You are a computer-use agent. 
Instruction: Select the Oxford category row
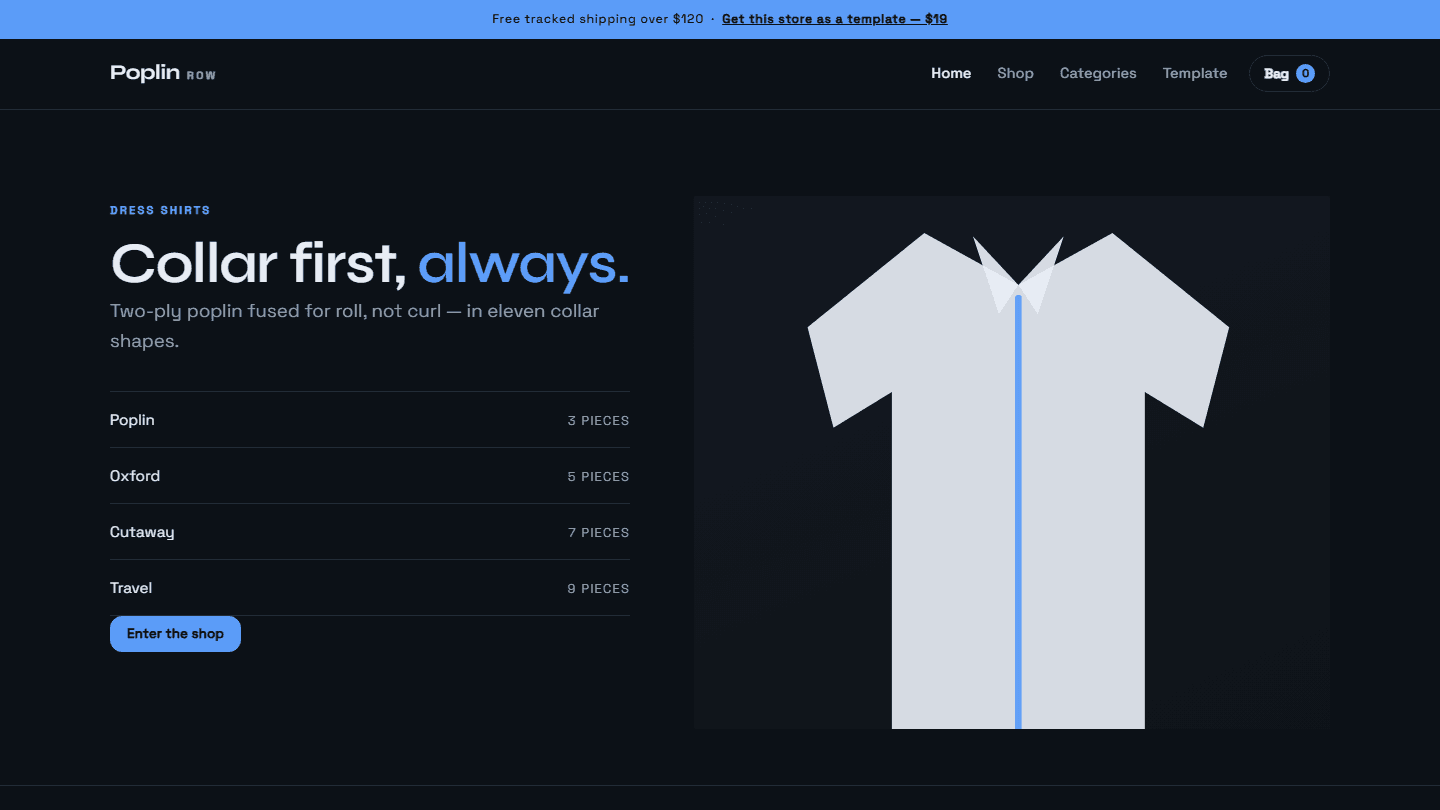tap(370, 476)
